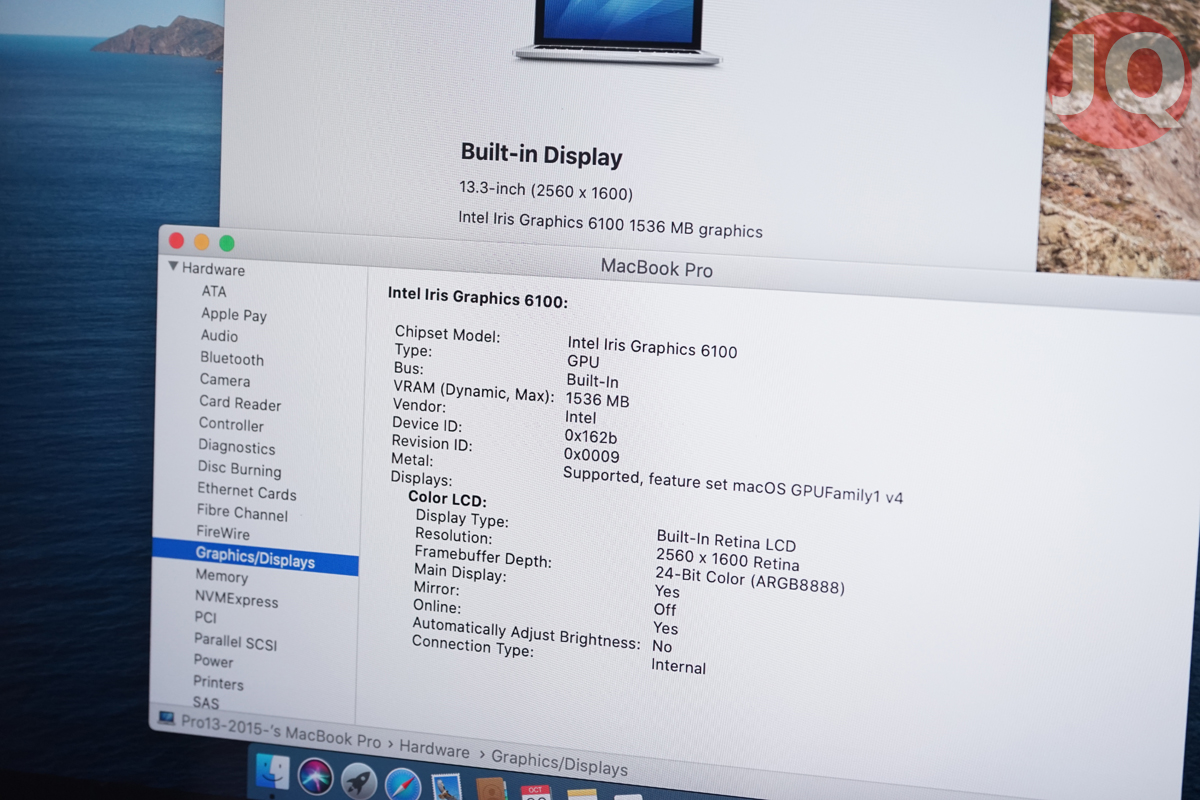Click Graphics/Displays segment in path bar
Screen dimensions: 1200x800
559,763
